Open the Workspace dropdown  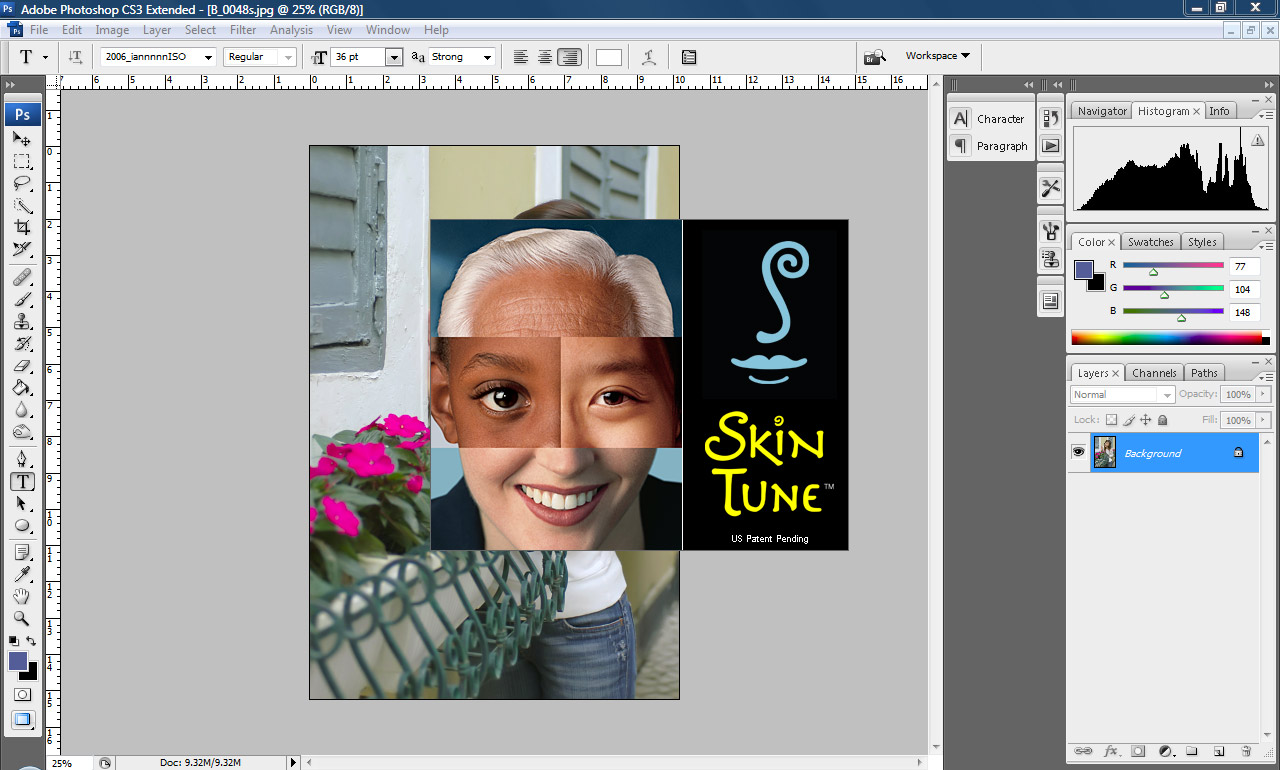point(938,56)
